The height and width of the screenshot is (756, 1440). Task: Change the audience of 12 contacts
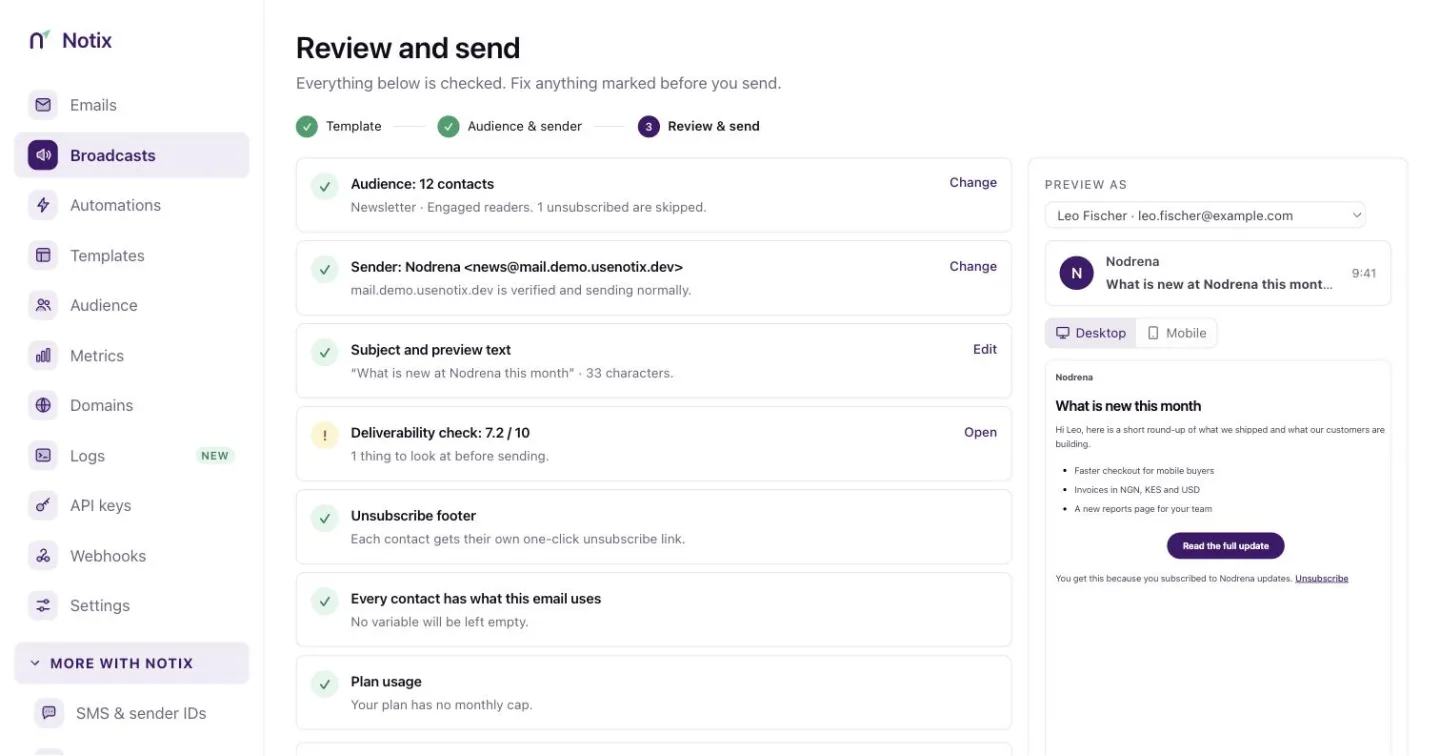(973, 183)
